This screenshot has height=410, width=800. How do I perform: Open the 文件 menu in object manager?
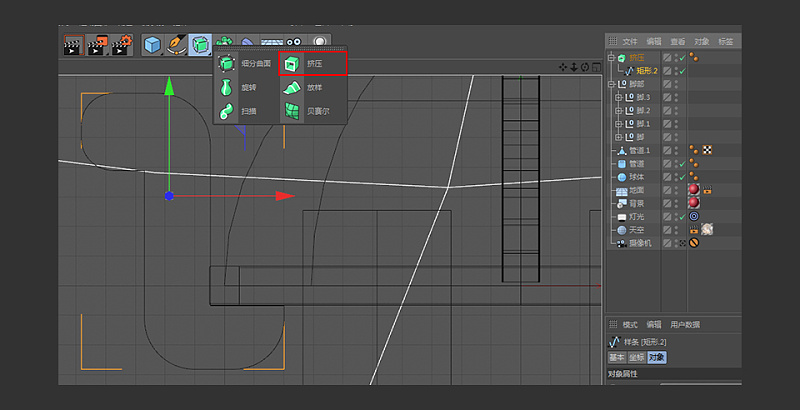630,42
